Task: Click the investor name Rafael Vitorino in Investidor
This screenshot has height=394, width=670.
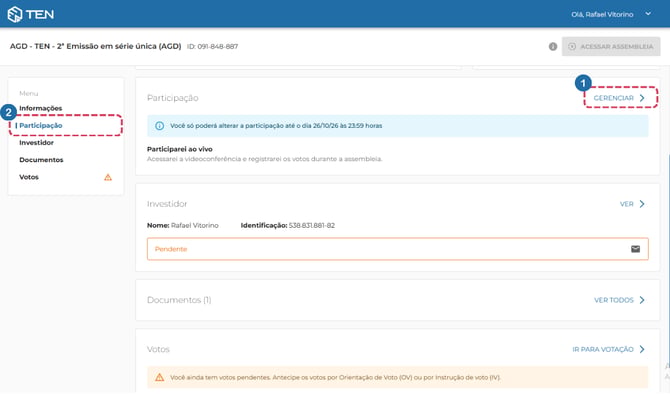Action: pyautogui.click(x=194, y=225)
